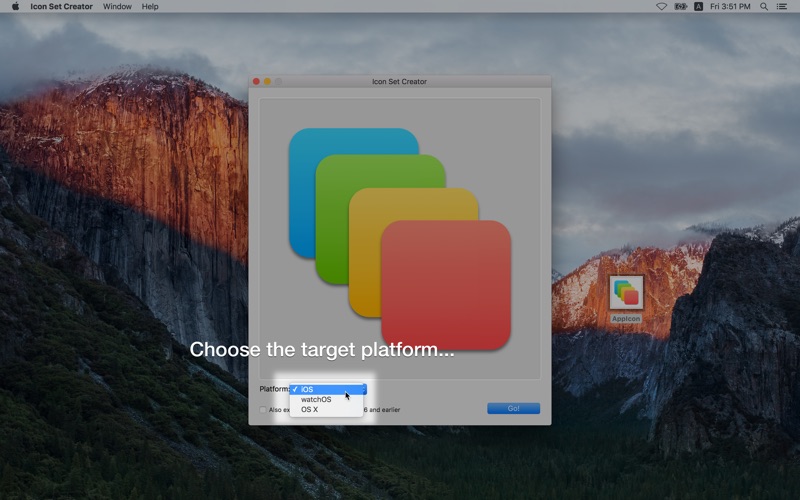Viewport: 800px width, 500px height.
Task: Click the Wi-Fi status icon
Action: click(x=661, y=7)
